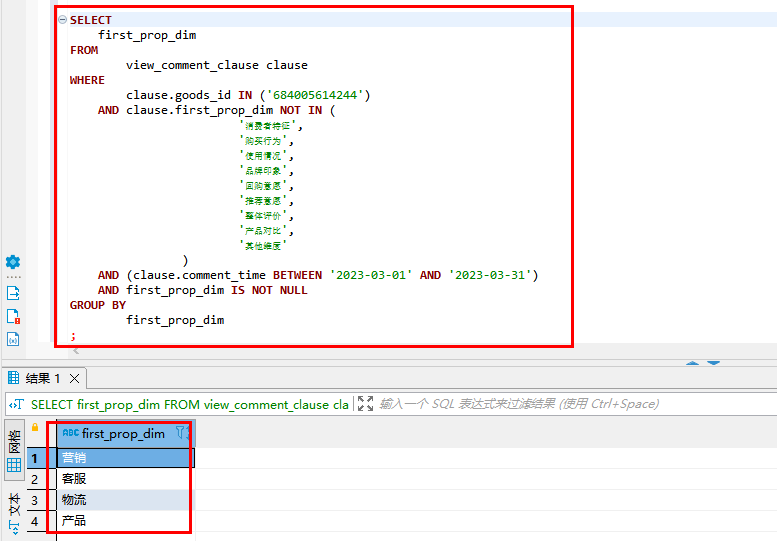Click the file icon with red badge

[x=13, y=317]
